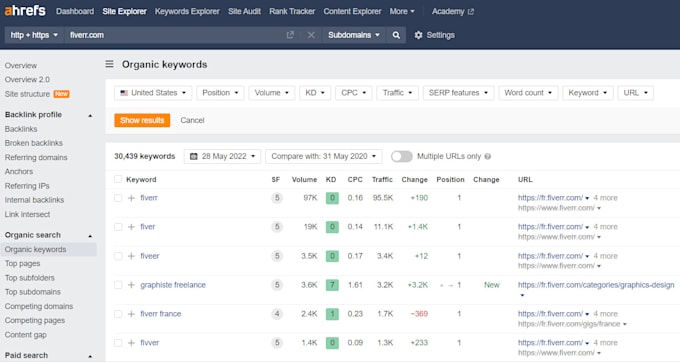This screenshot has height=362, width=680.
Task: Check the box for keyword fiveer
Action: pos(118,256)
